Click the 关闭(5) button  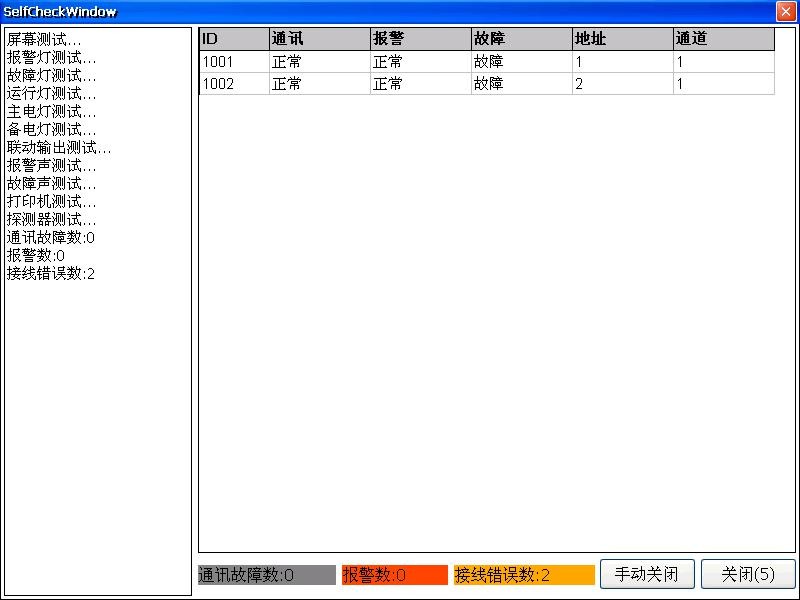point(748,574)
